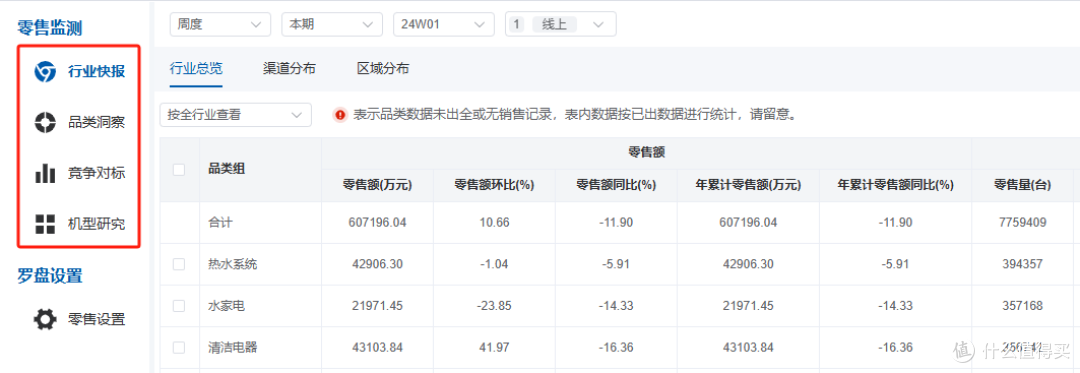Click 零售额环比(%) column header
This screenshot has height=373, width=1080.
(x=495, y=185)
